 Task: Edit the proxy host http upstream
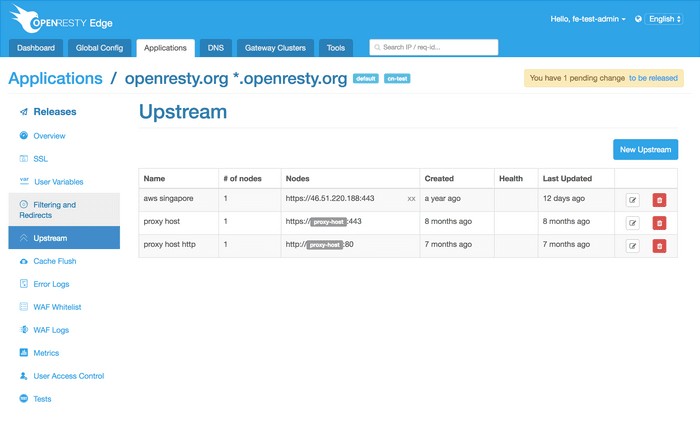[x=633, y=246]
